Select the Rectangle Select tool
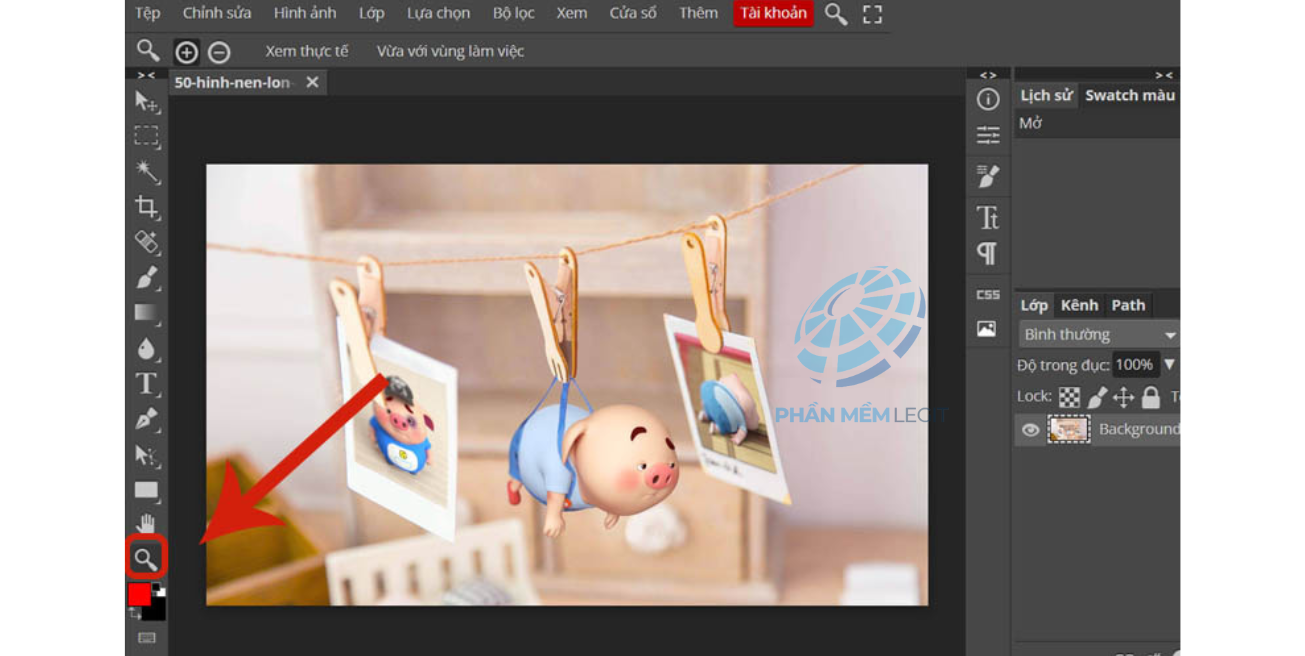Viewport: 1305px width, 656px height. (x=146, y=137)
